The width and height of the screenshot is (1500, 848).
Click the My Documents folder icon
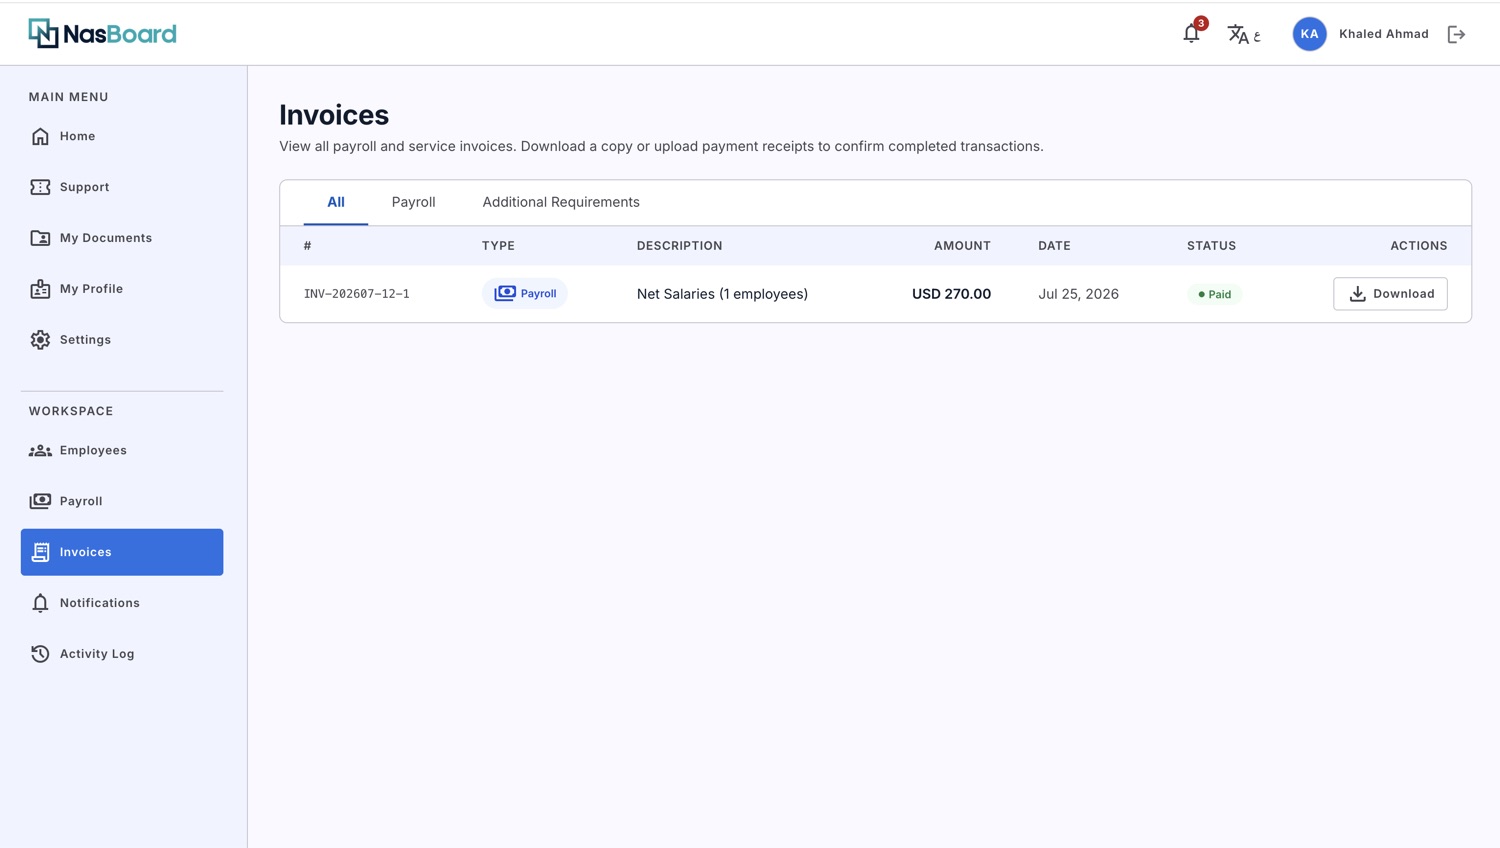(x=40, y=238)
